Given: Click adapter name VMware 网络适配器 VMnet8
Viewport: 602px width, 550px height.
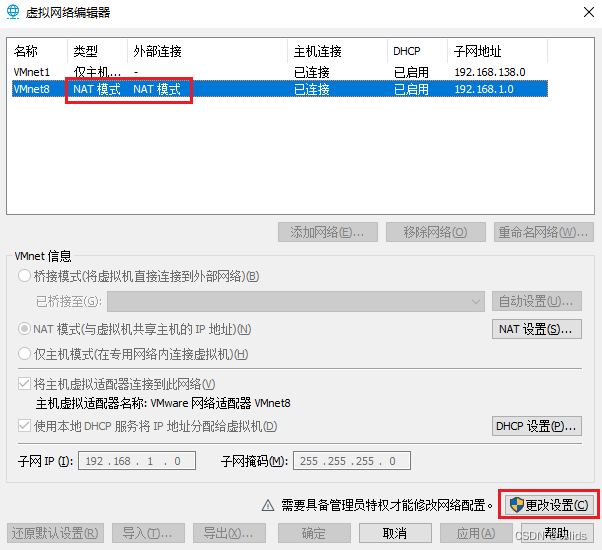Looking at the screenshot, I should (220, 403).
